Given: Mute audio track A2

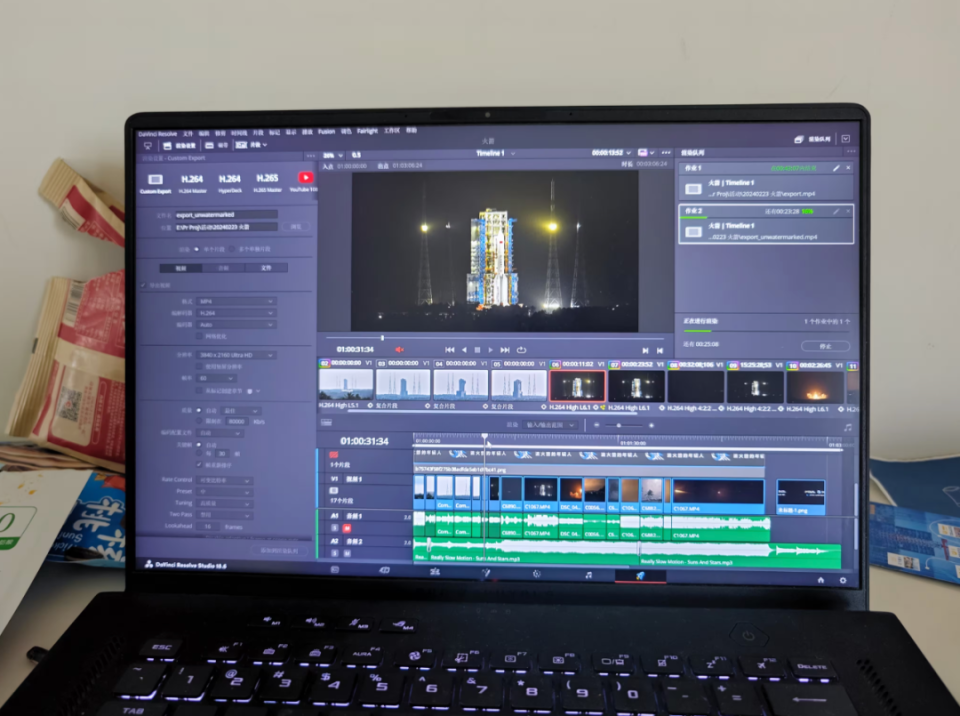Looking at the screenshot, I should coord(347,553).
